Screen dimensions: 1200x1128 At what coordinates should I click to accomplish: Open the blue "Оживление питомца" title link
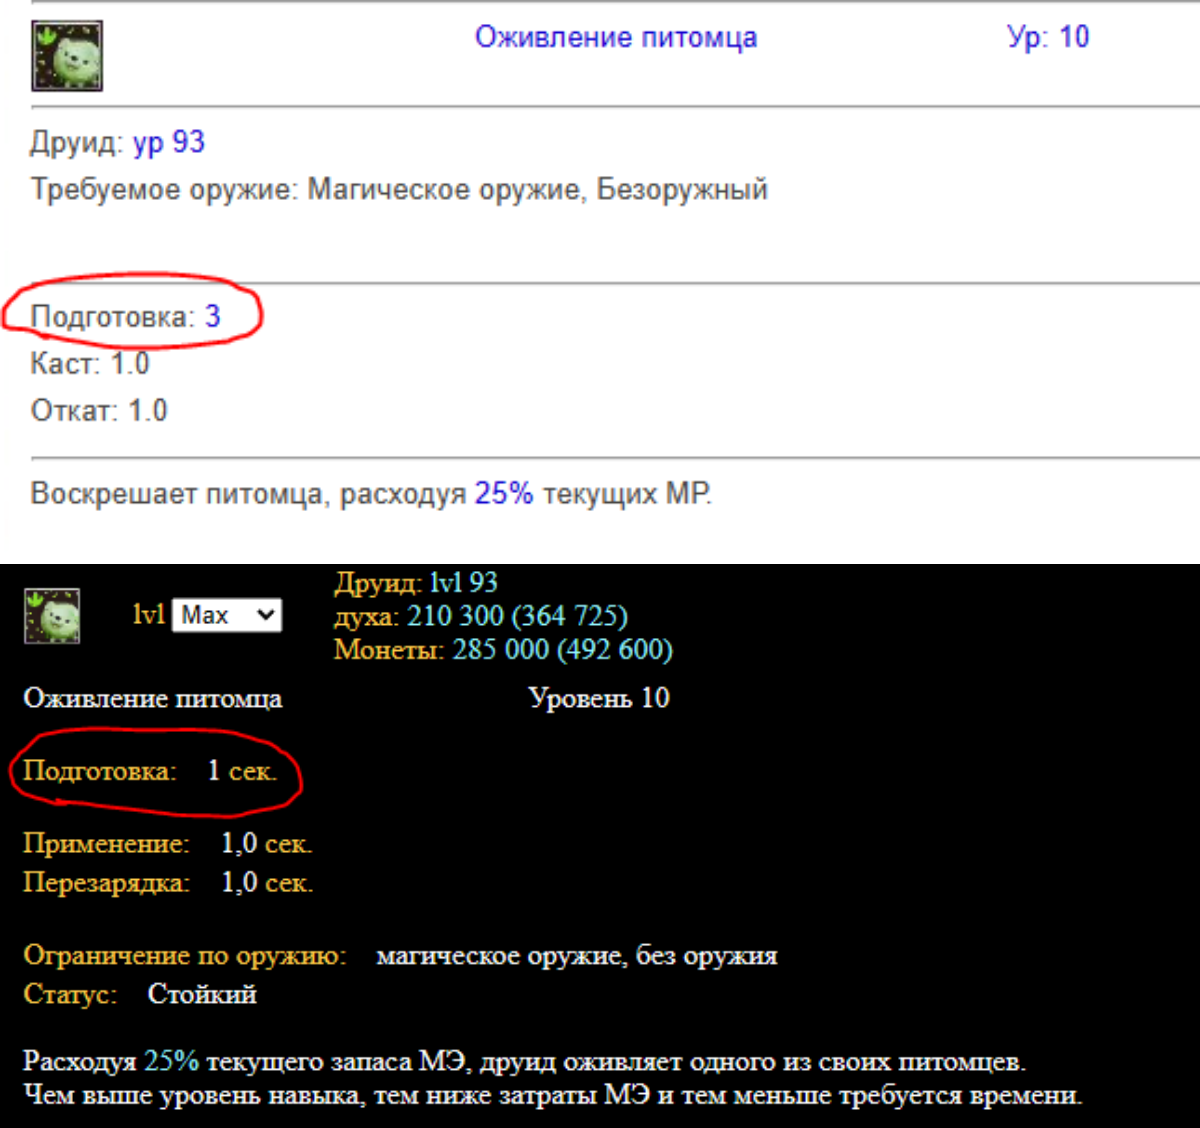click(615, 37)
